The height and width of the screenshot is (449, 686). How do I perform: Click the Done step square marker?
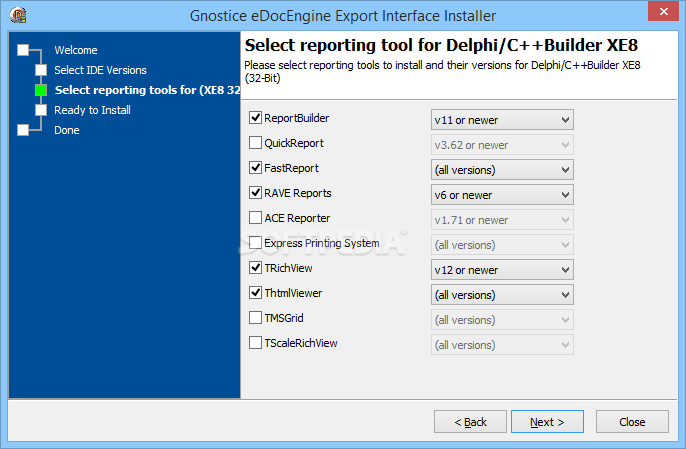click(23, 130)
